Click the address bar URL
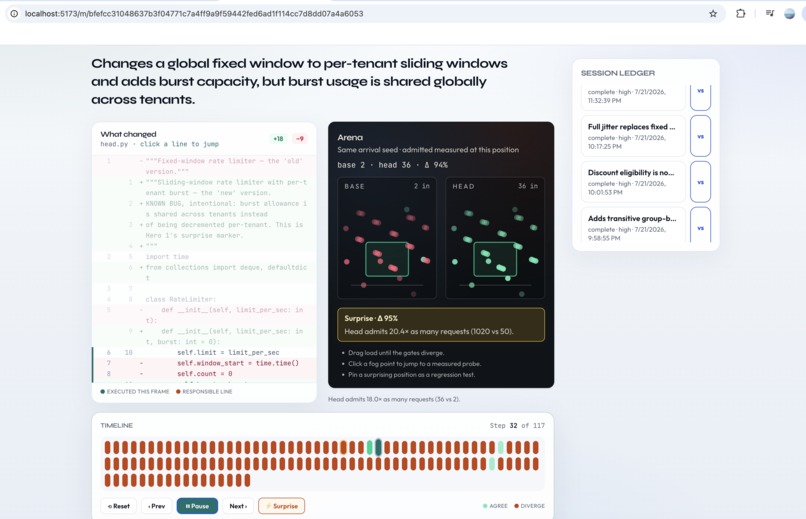Image resolution: width=806 pixels, height=519 pixels. tap(194, 14)
